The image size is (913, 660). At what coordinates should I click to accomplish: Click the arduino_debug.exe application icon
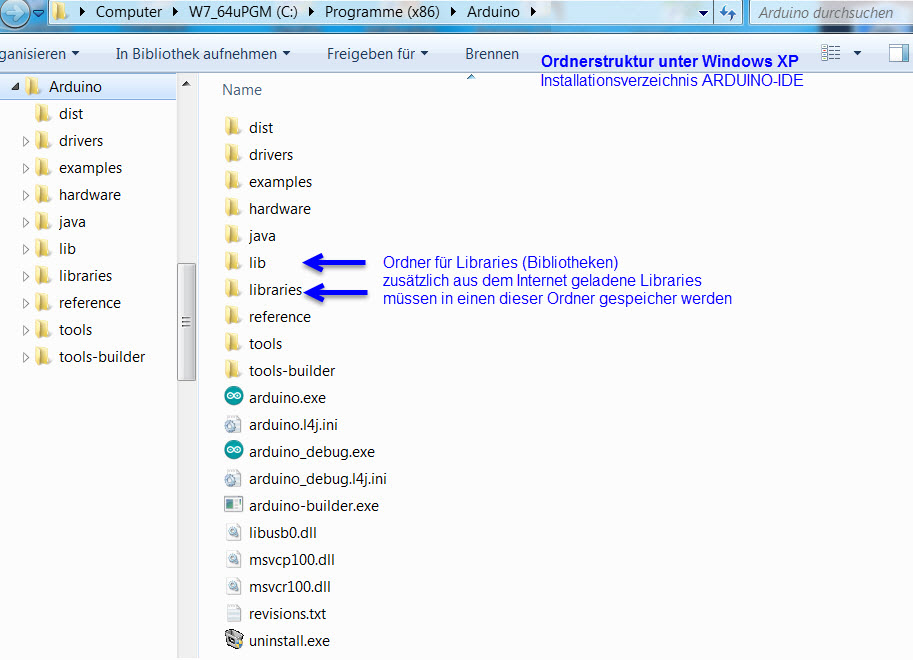(233, 450)
